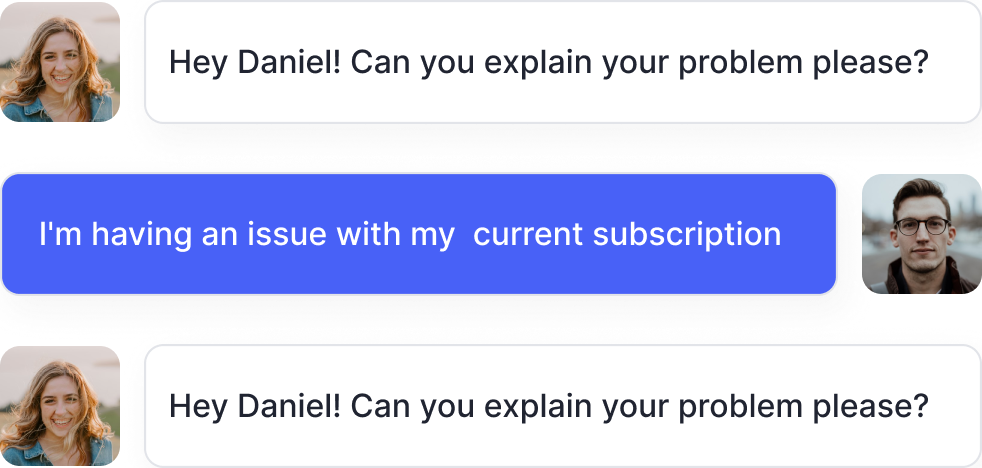The width and height of the screenshot is (982, 468).
Task: Click the support agent avatar beside the first message
Action: (x=60, y=61)
